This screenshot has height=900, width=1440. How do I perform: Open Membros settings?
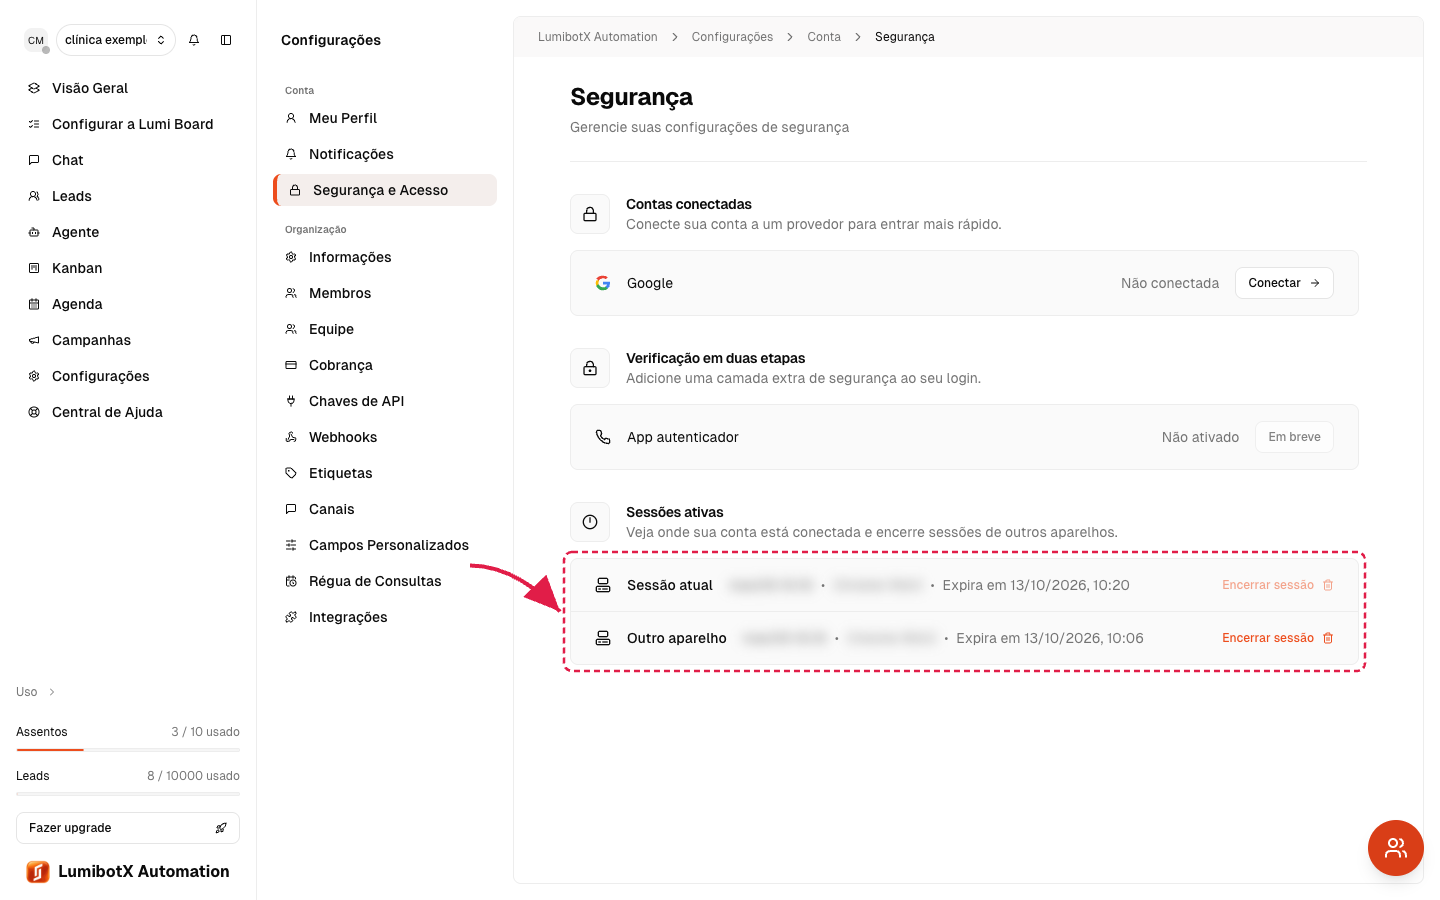pyautogui.click(x=385, y=293)
